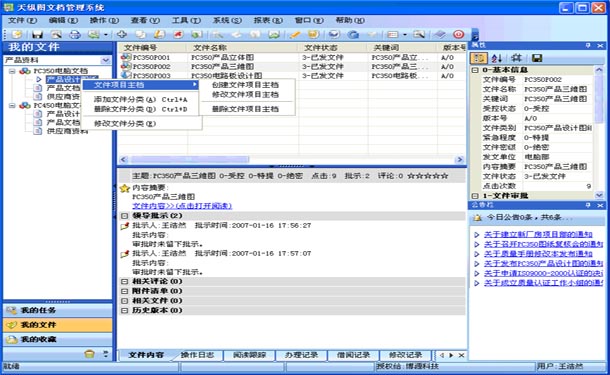This screenshot has height=375, width=610.
Task: Open the 报表(R) menu
Action: (x=268, y=20)
